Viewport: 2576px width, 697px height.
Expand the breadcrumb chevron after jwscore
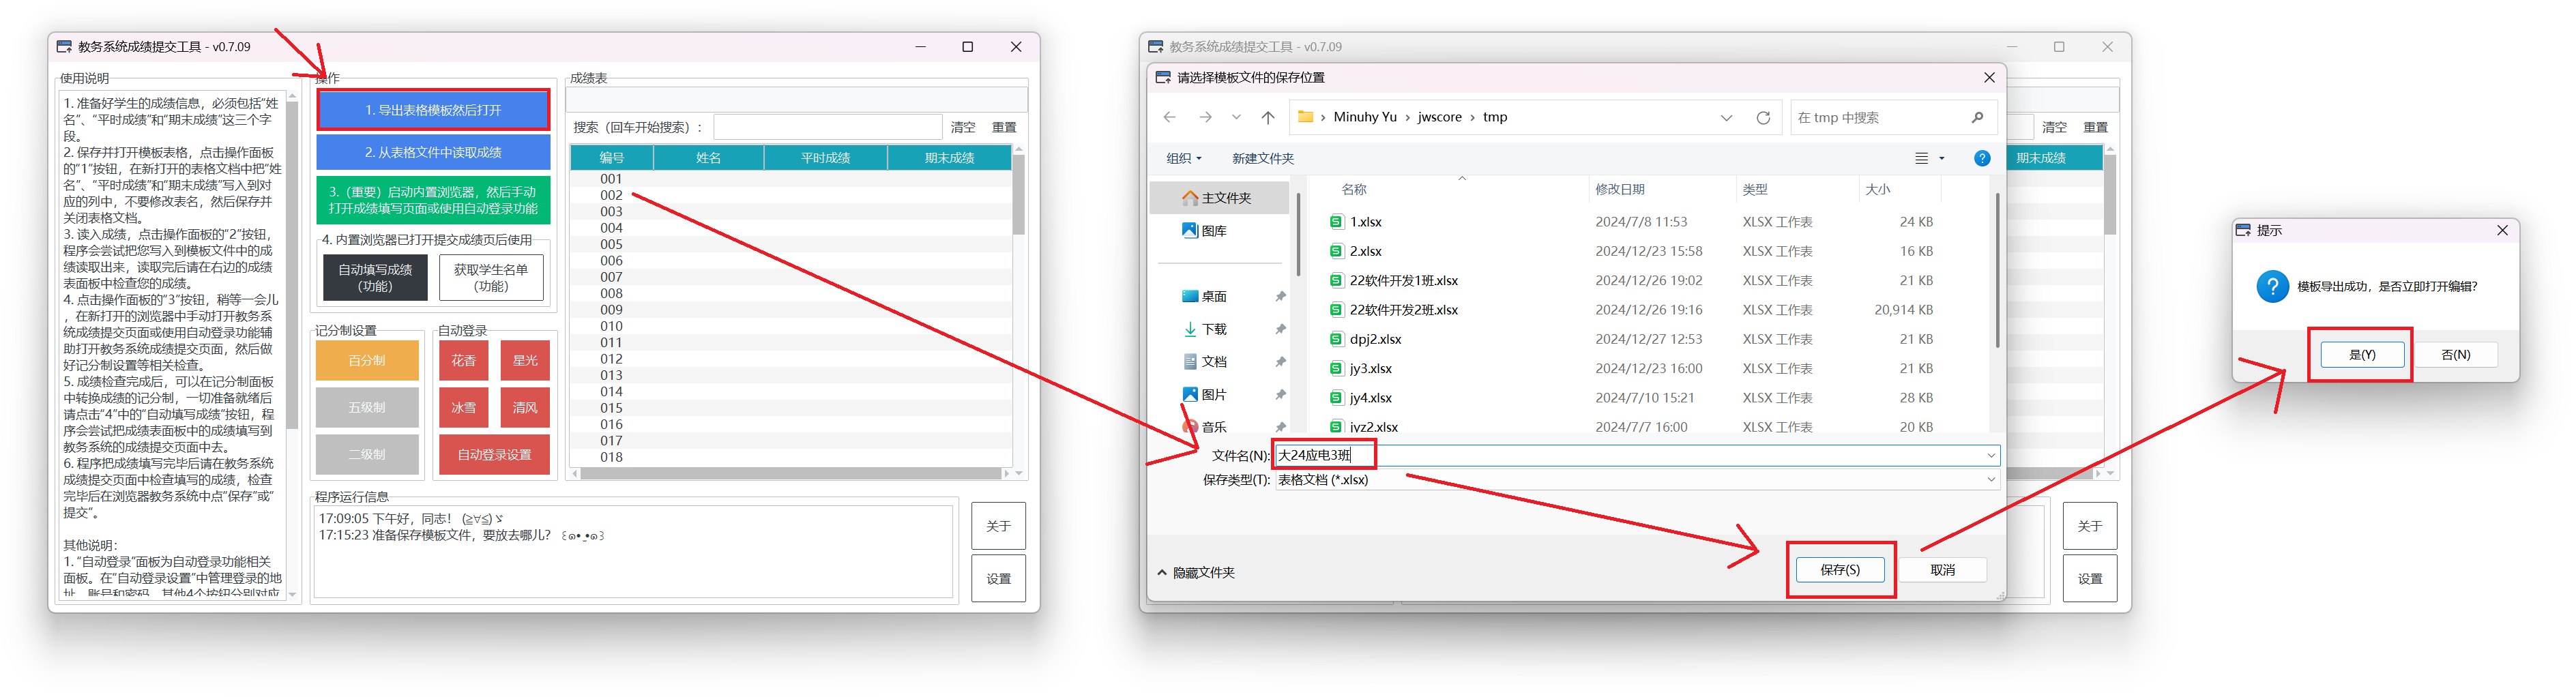(x=1472, y=118)
